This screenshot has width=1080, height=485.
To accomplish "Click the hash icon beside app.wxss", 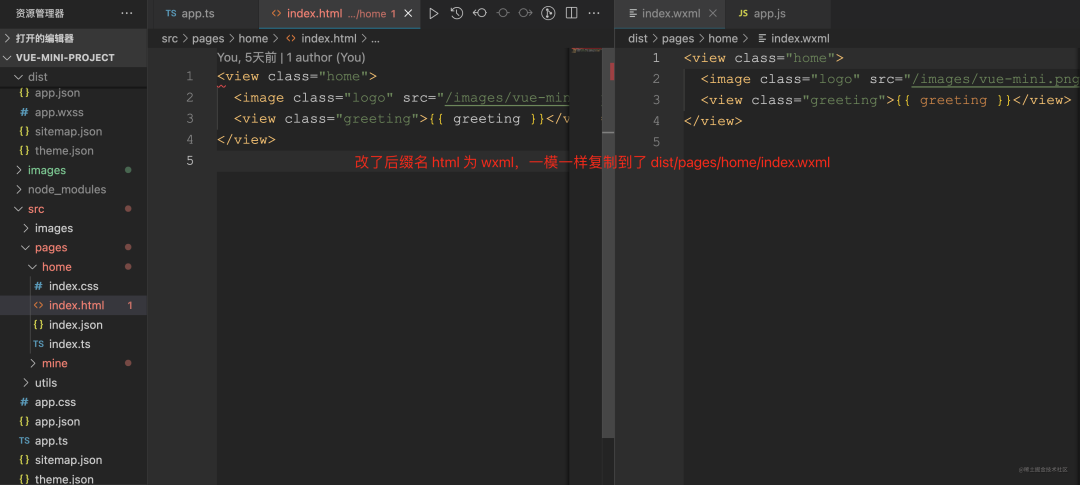I will (24, 112).
